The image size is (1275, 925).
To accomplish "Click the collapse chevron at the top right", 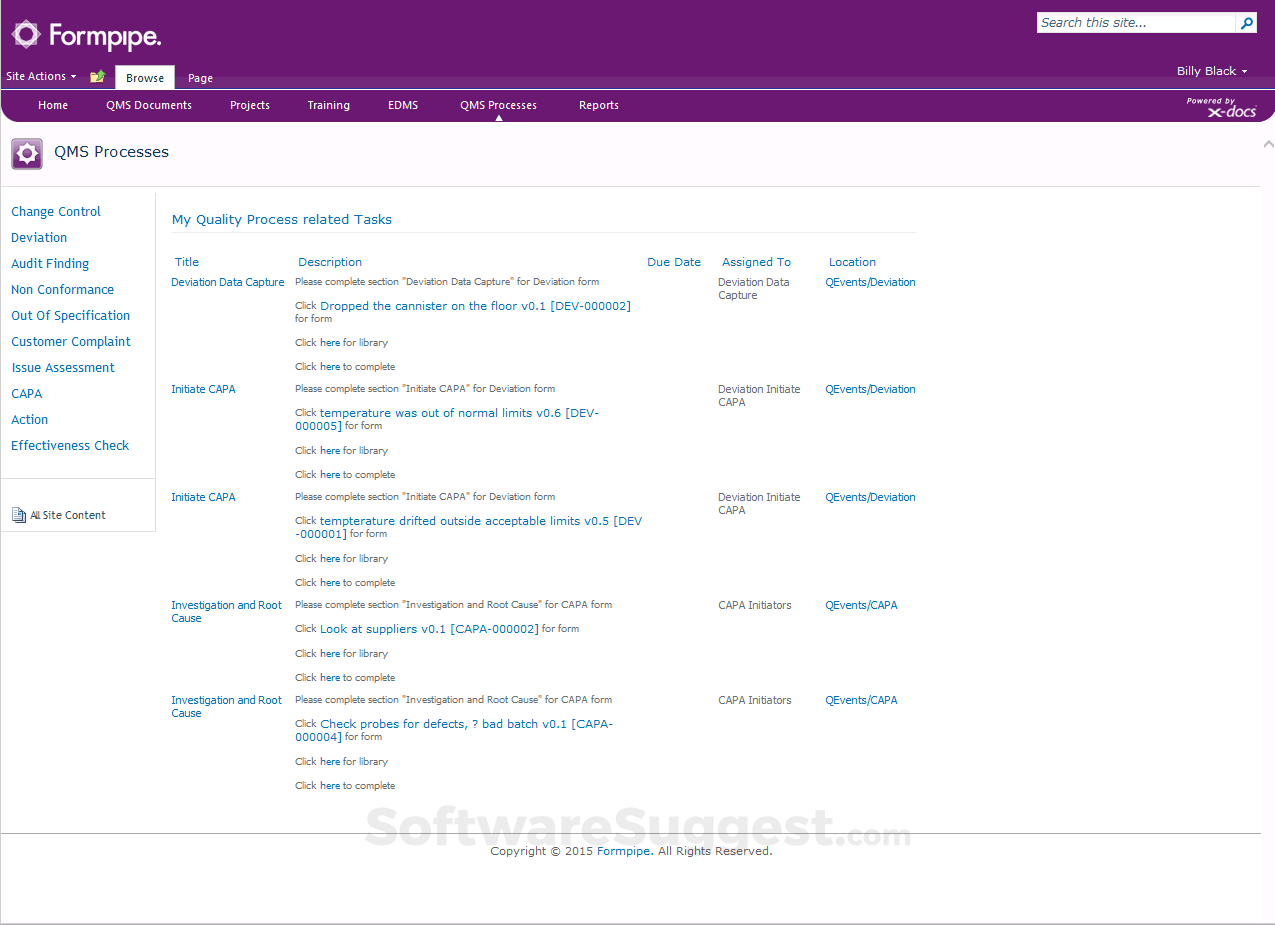I will point(1268,144).
